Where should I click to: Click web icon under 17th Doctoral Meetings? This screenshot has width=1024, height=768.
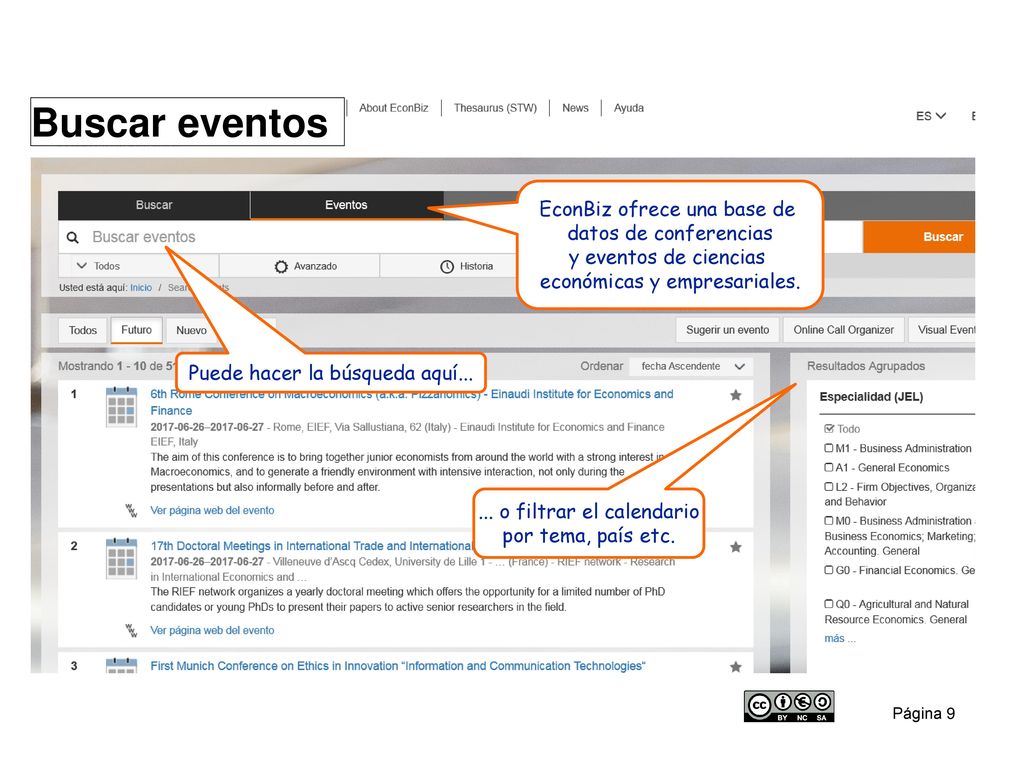click(131, 631)
